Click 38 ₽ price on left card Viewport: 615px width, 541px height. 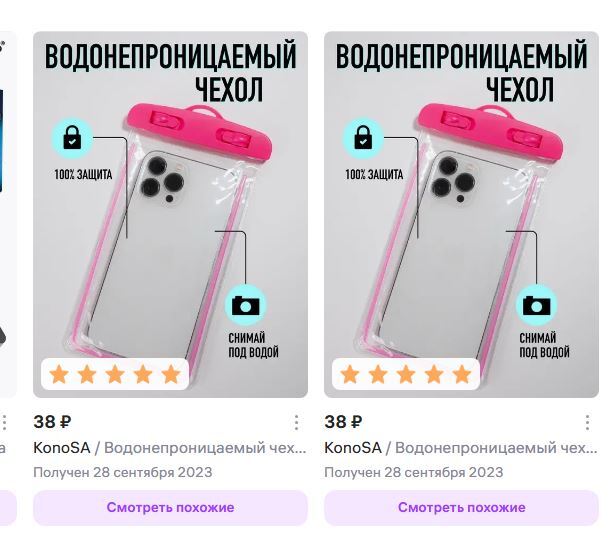[x=52, y=422]
